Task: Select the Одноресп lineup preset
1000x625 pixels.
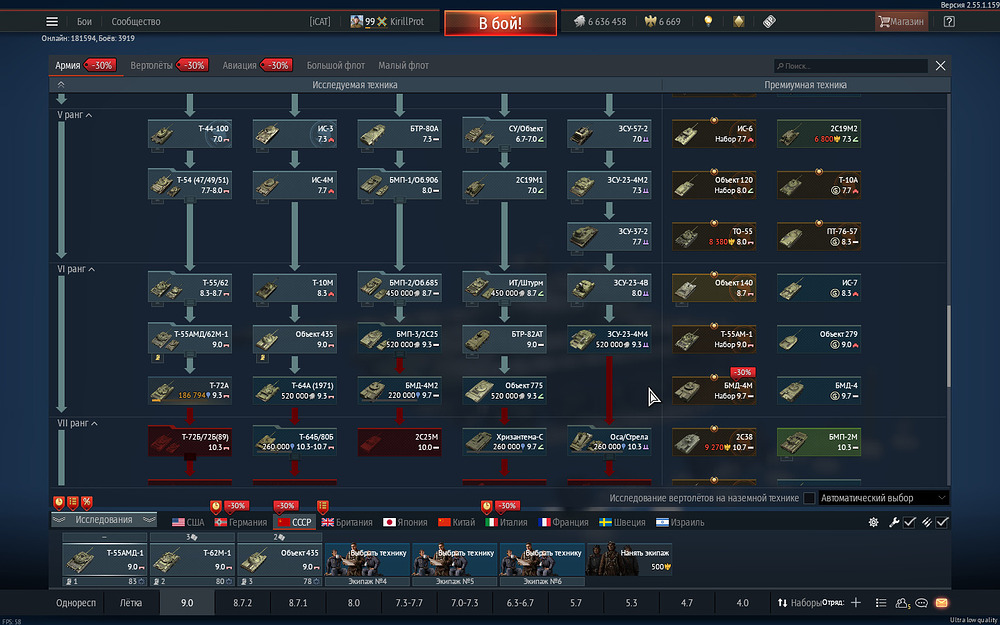Action: (x=76, y=603)
